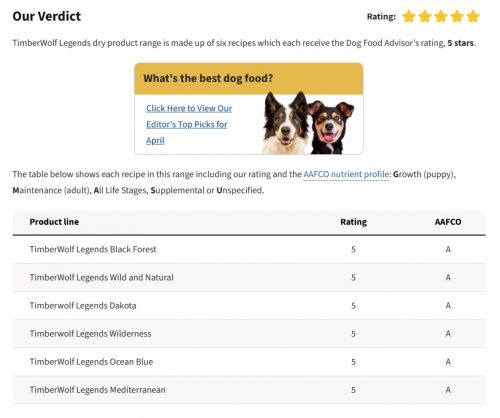The height and width of the screenshot is (418, 500).
Task: Click the '5 stars' bold text
Action: [x=460, y=43]
